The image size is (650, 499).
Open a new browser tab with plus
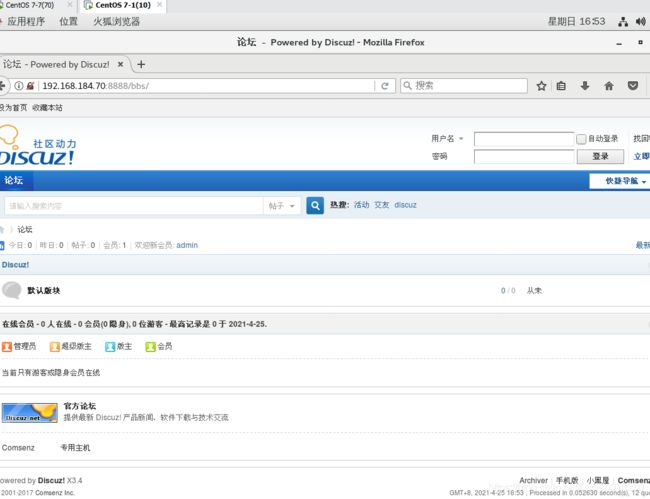click(x=141, y=64)
